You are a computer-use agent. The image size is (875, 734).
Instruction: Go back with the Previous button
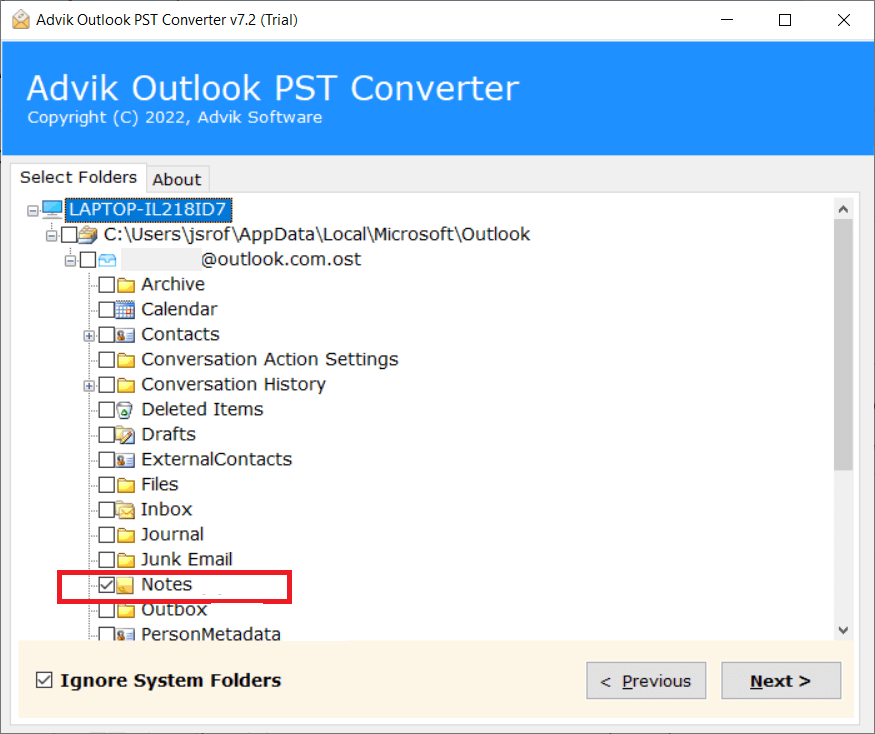(646, 681)
